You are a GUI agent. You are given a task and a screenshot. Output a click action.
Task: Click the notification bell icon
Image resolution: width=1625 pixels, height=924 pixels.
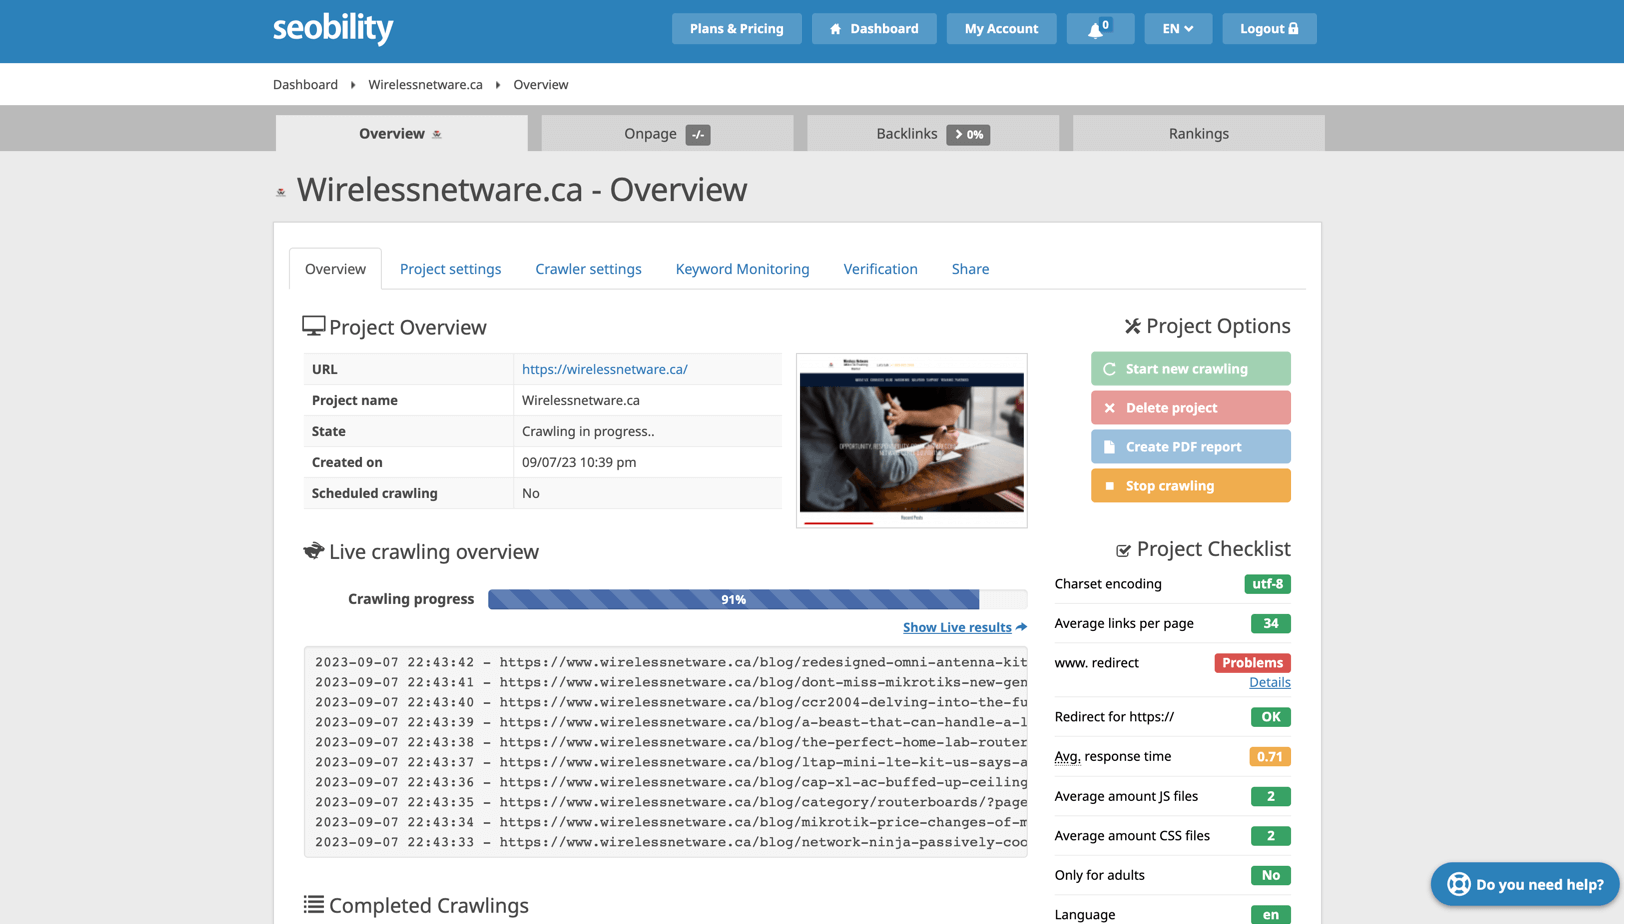point(1099,29)
